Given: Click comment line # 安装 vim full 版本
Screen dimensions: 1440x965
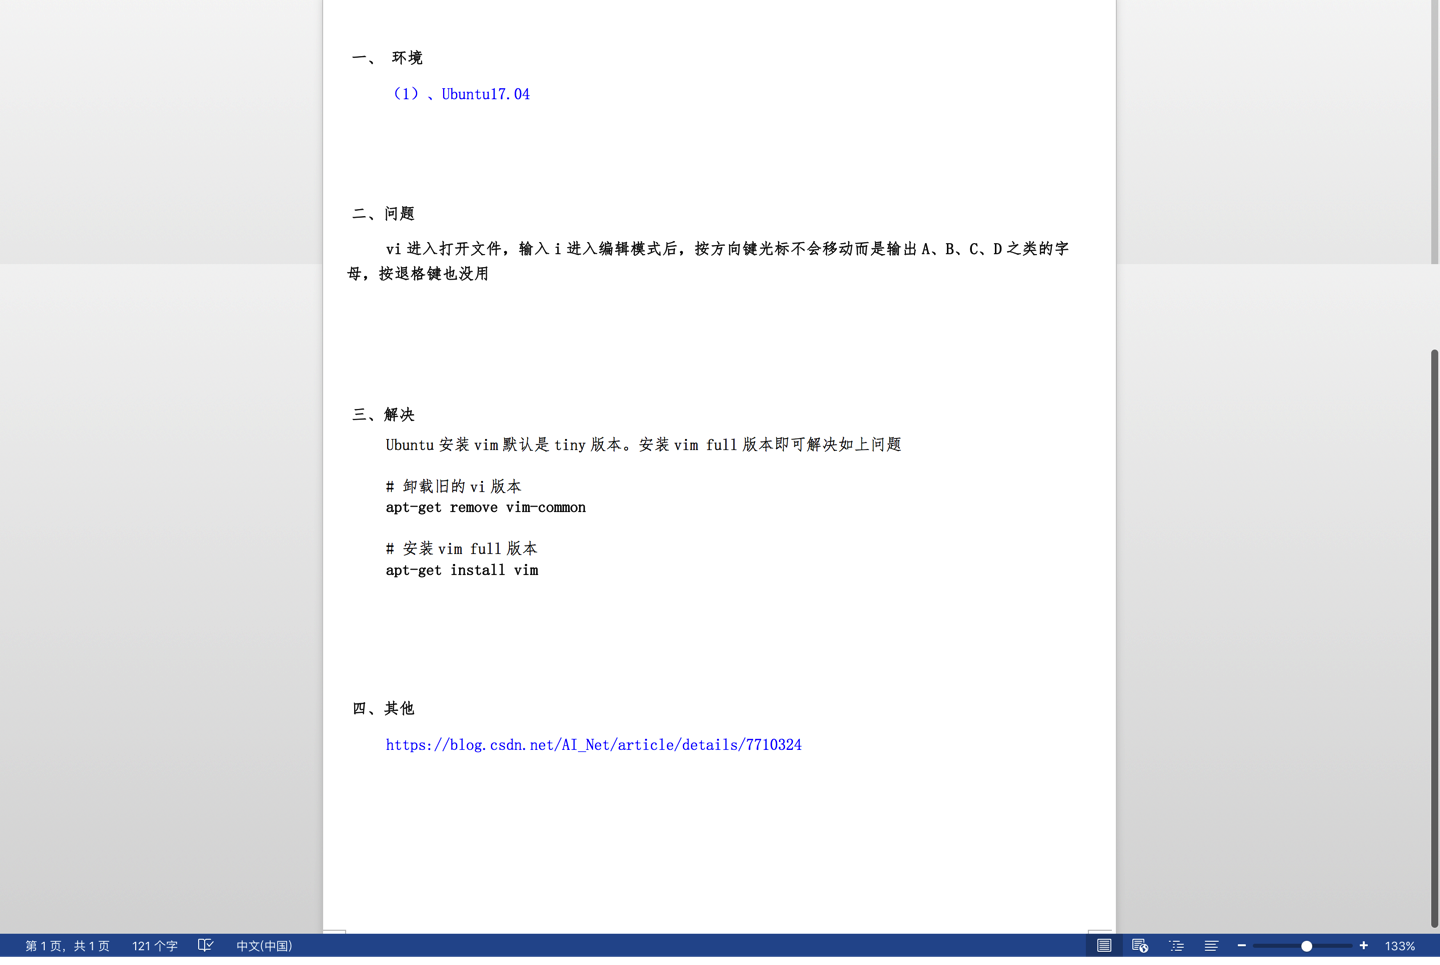Looking at the screenshot, I should coord(462,549).
